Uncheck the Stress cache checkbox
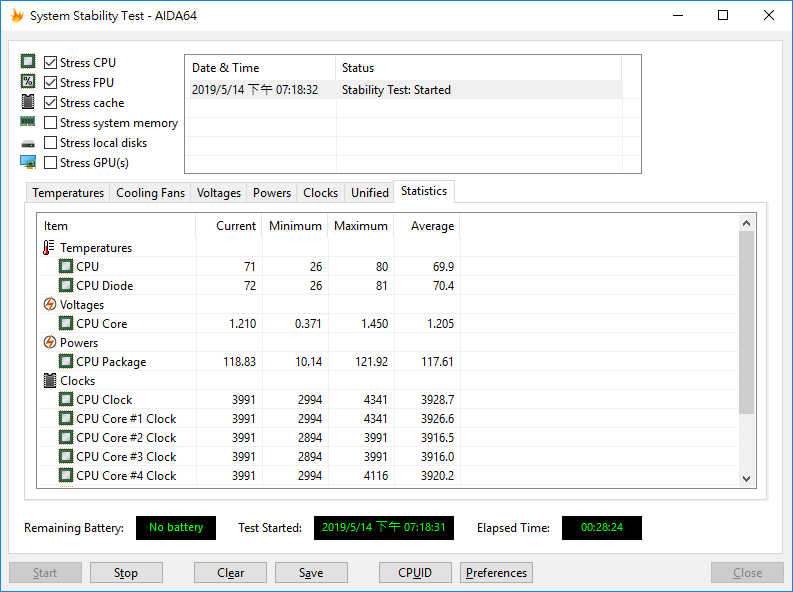 click(x=50, y=103)
